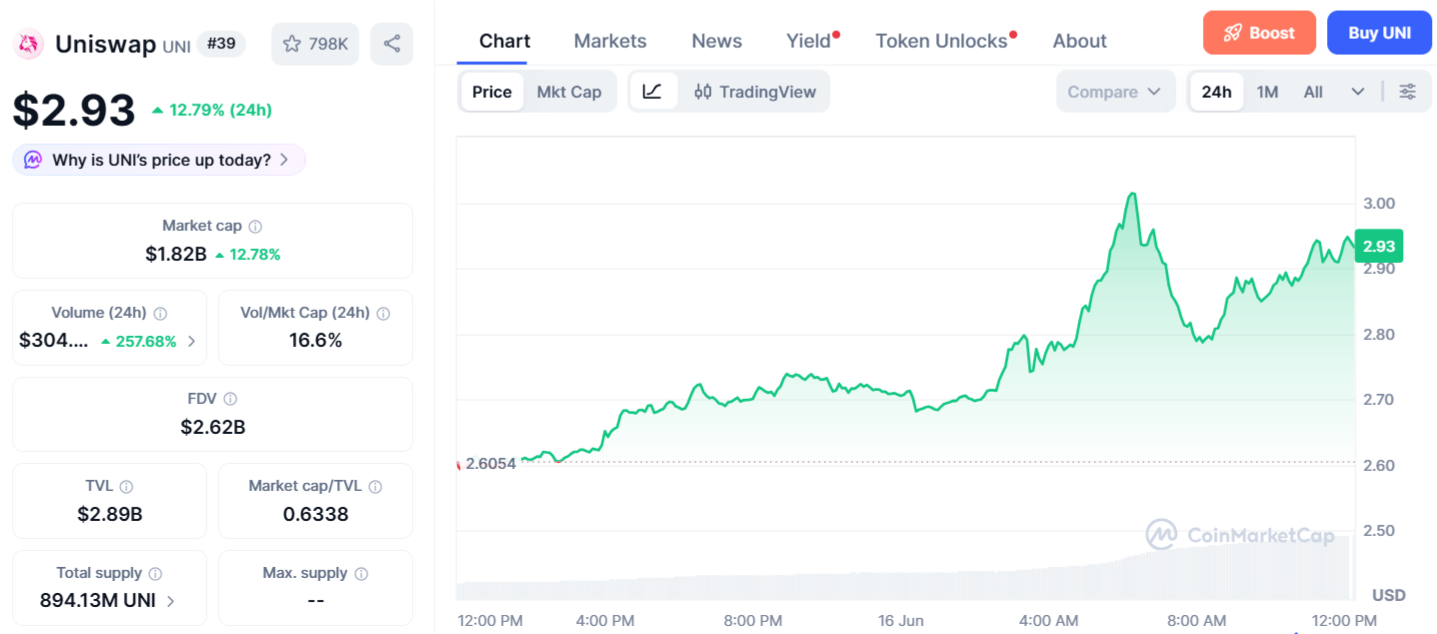Open the Yield tab
Image resolution: width=1437 pixels, height=634 pixels.
[x=809, y=41]
